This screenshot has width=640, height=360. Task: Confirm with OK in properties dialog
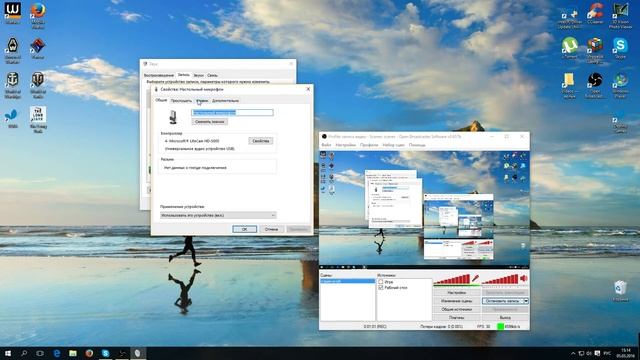click(244, 229)
